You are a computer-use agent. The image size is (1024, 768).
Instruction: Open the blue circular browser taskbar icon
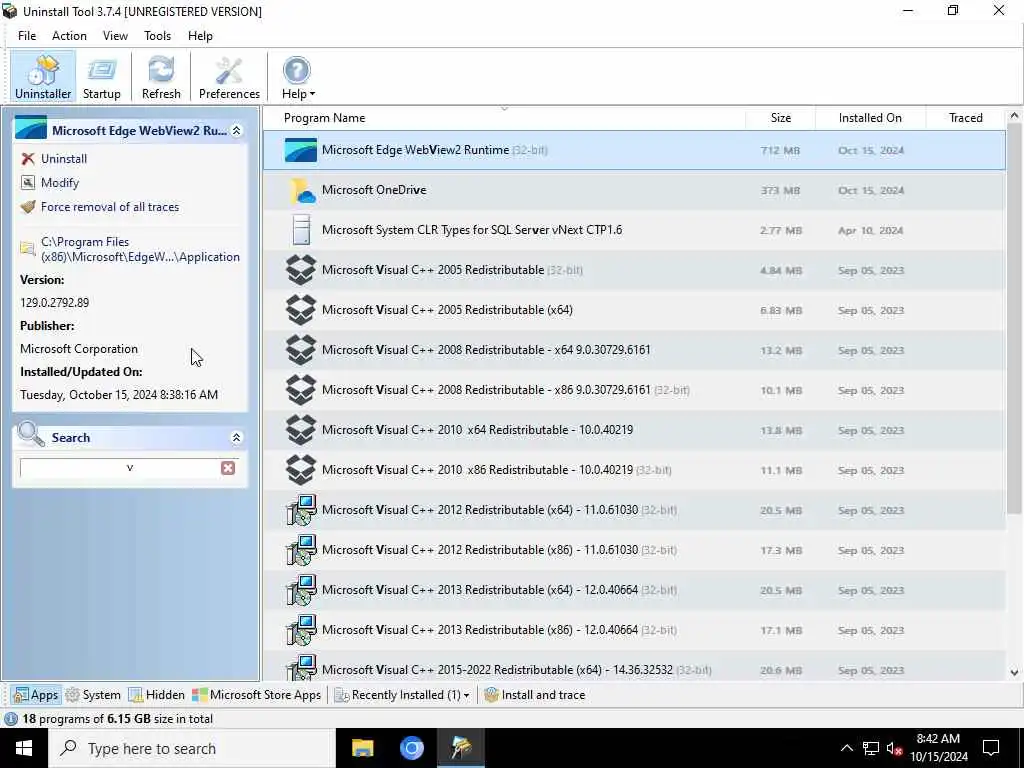pyautogui.click(x=411, y=748)
